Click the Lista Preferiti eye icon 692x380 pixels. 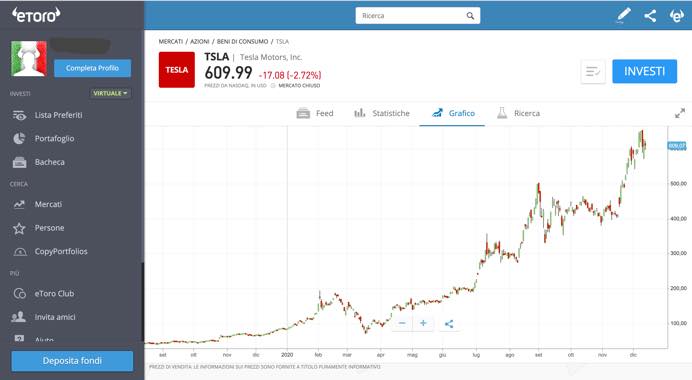[x=19, y=115]
